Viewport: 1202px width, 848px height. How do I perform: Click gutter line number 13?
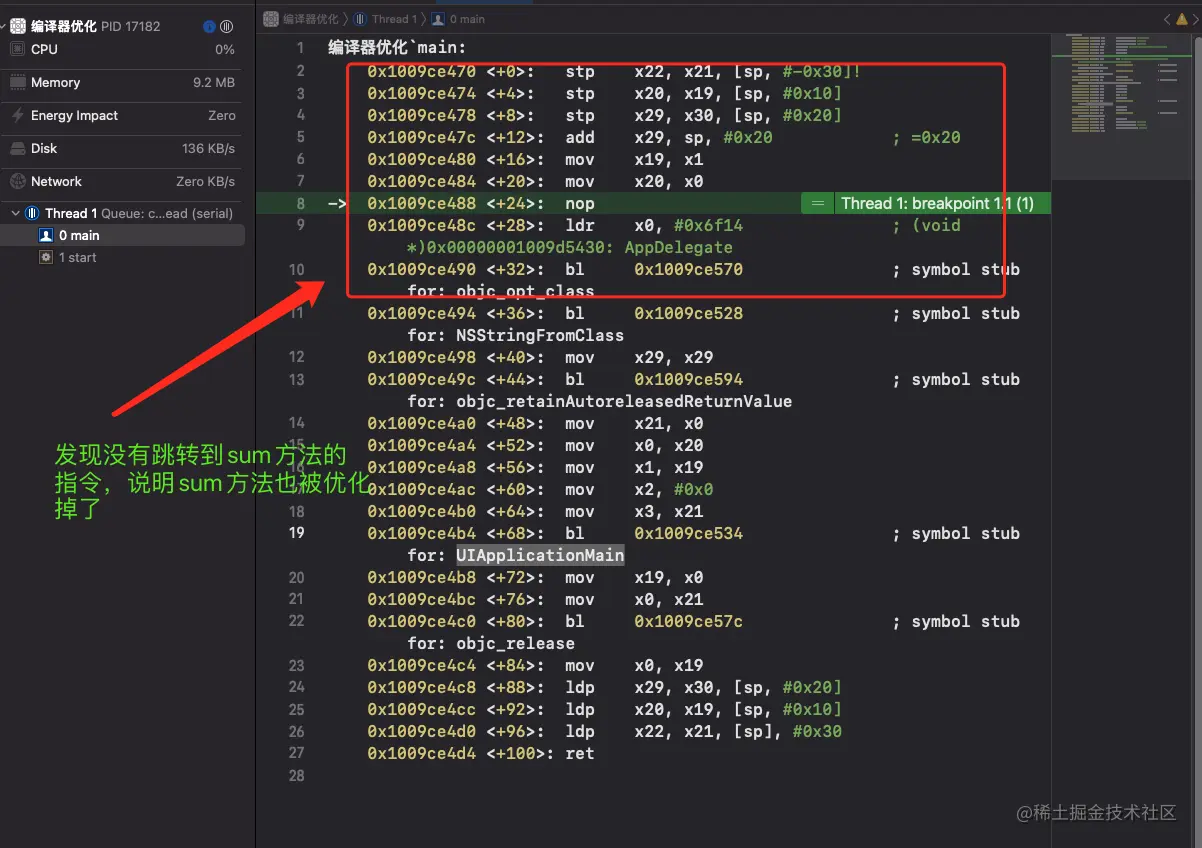[296, 379]
